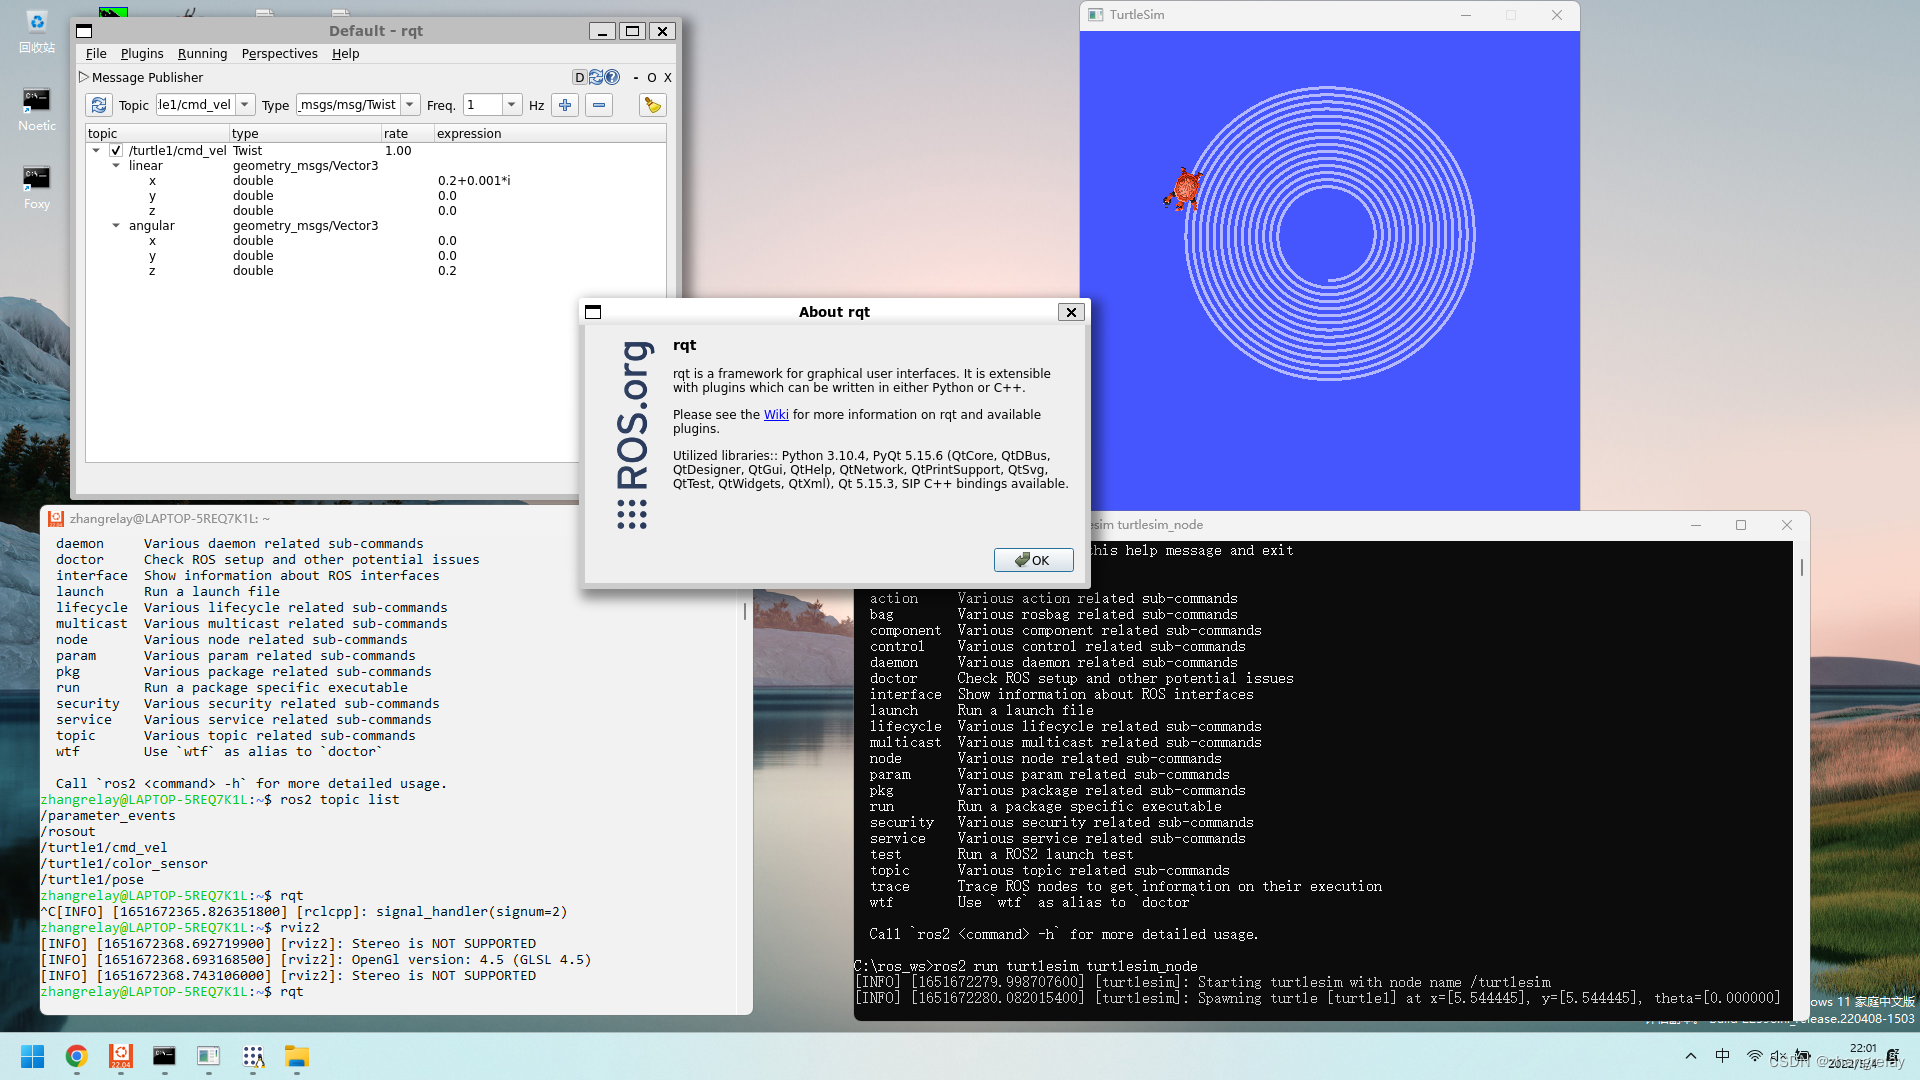
Task: Click the linear x expression 0.2+0.001*i cell
Action: (474, 181)
